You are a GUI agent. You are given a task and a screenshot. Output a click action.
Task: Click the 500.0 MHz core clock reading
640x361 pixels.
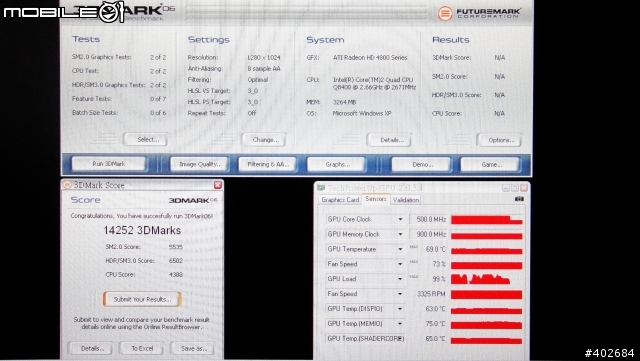[431, 219]
